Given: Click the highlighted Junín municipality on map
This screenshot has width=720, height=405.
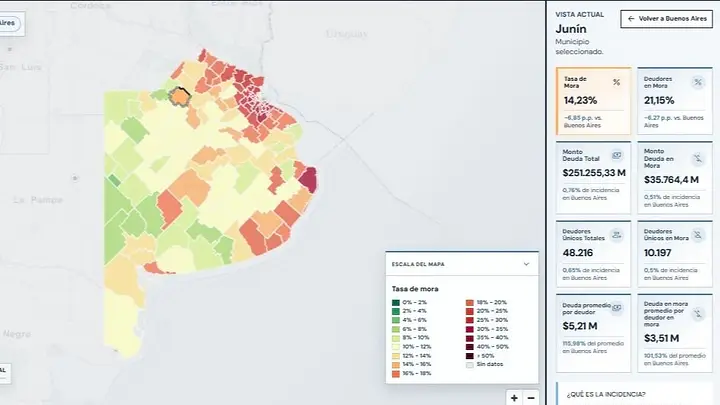Looking at the screenshot, I should (179, 97).
